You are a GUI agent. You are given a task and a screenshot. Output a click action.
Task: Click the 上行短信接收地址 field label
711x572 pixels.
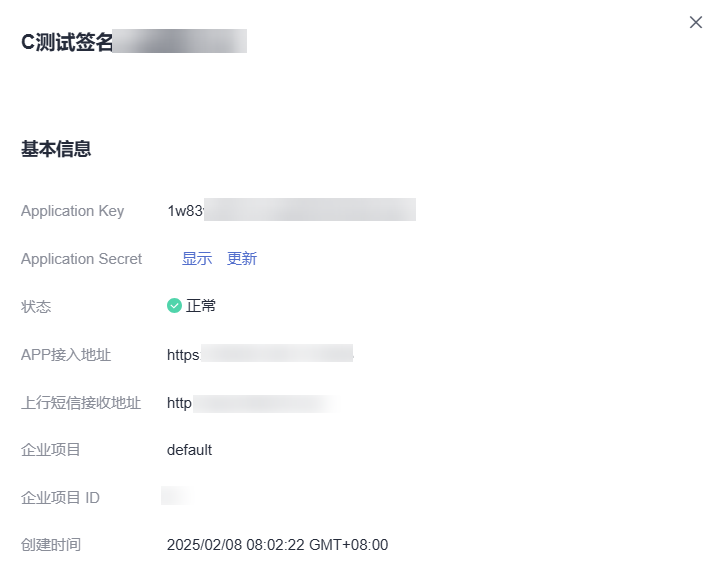(81, 403)
